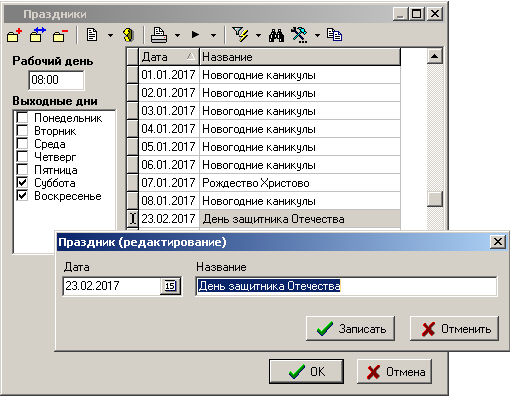Image resolution: width=510 pixels, height=396 pixels.
Task: Click the delete holiday icon with red minus
Action: pyautogui.click(x=60, y=35)
